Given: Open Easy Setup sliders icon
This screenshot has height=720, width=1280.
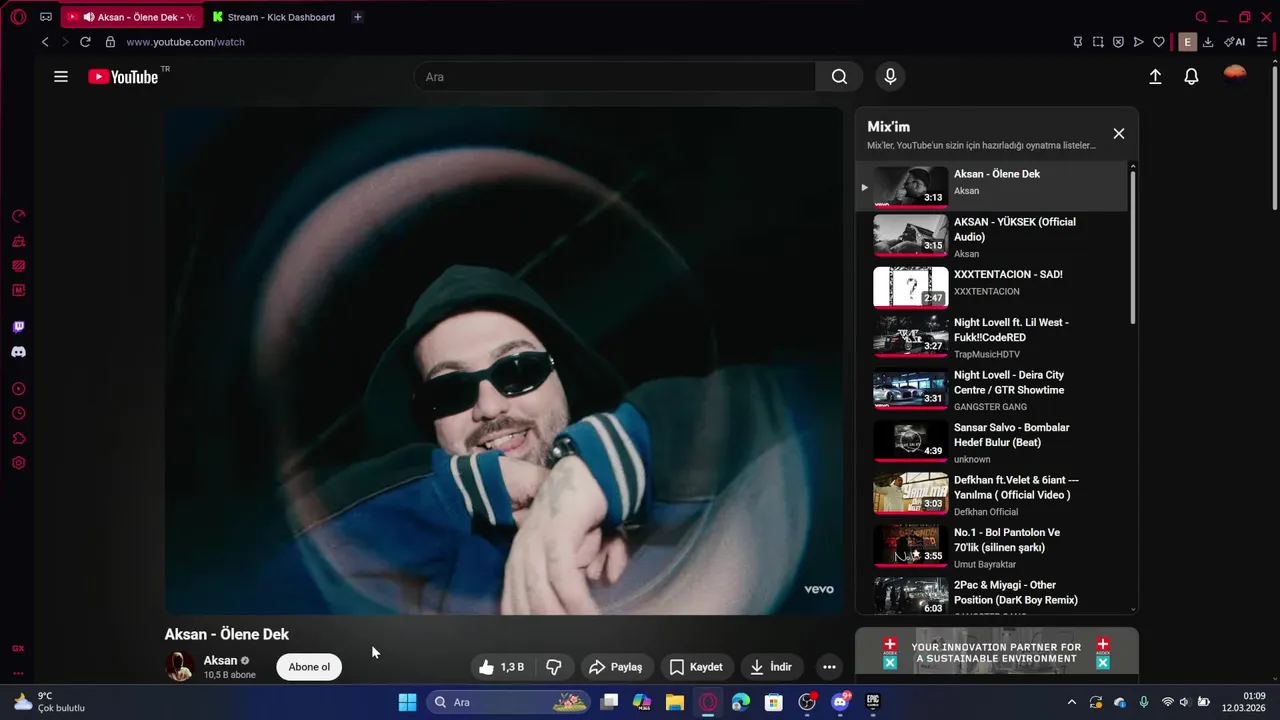Looking at the screenshot, I should (x=1262, y=42).
